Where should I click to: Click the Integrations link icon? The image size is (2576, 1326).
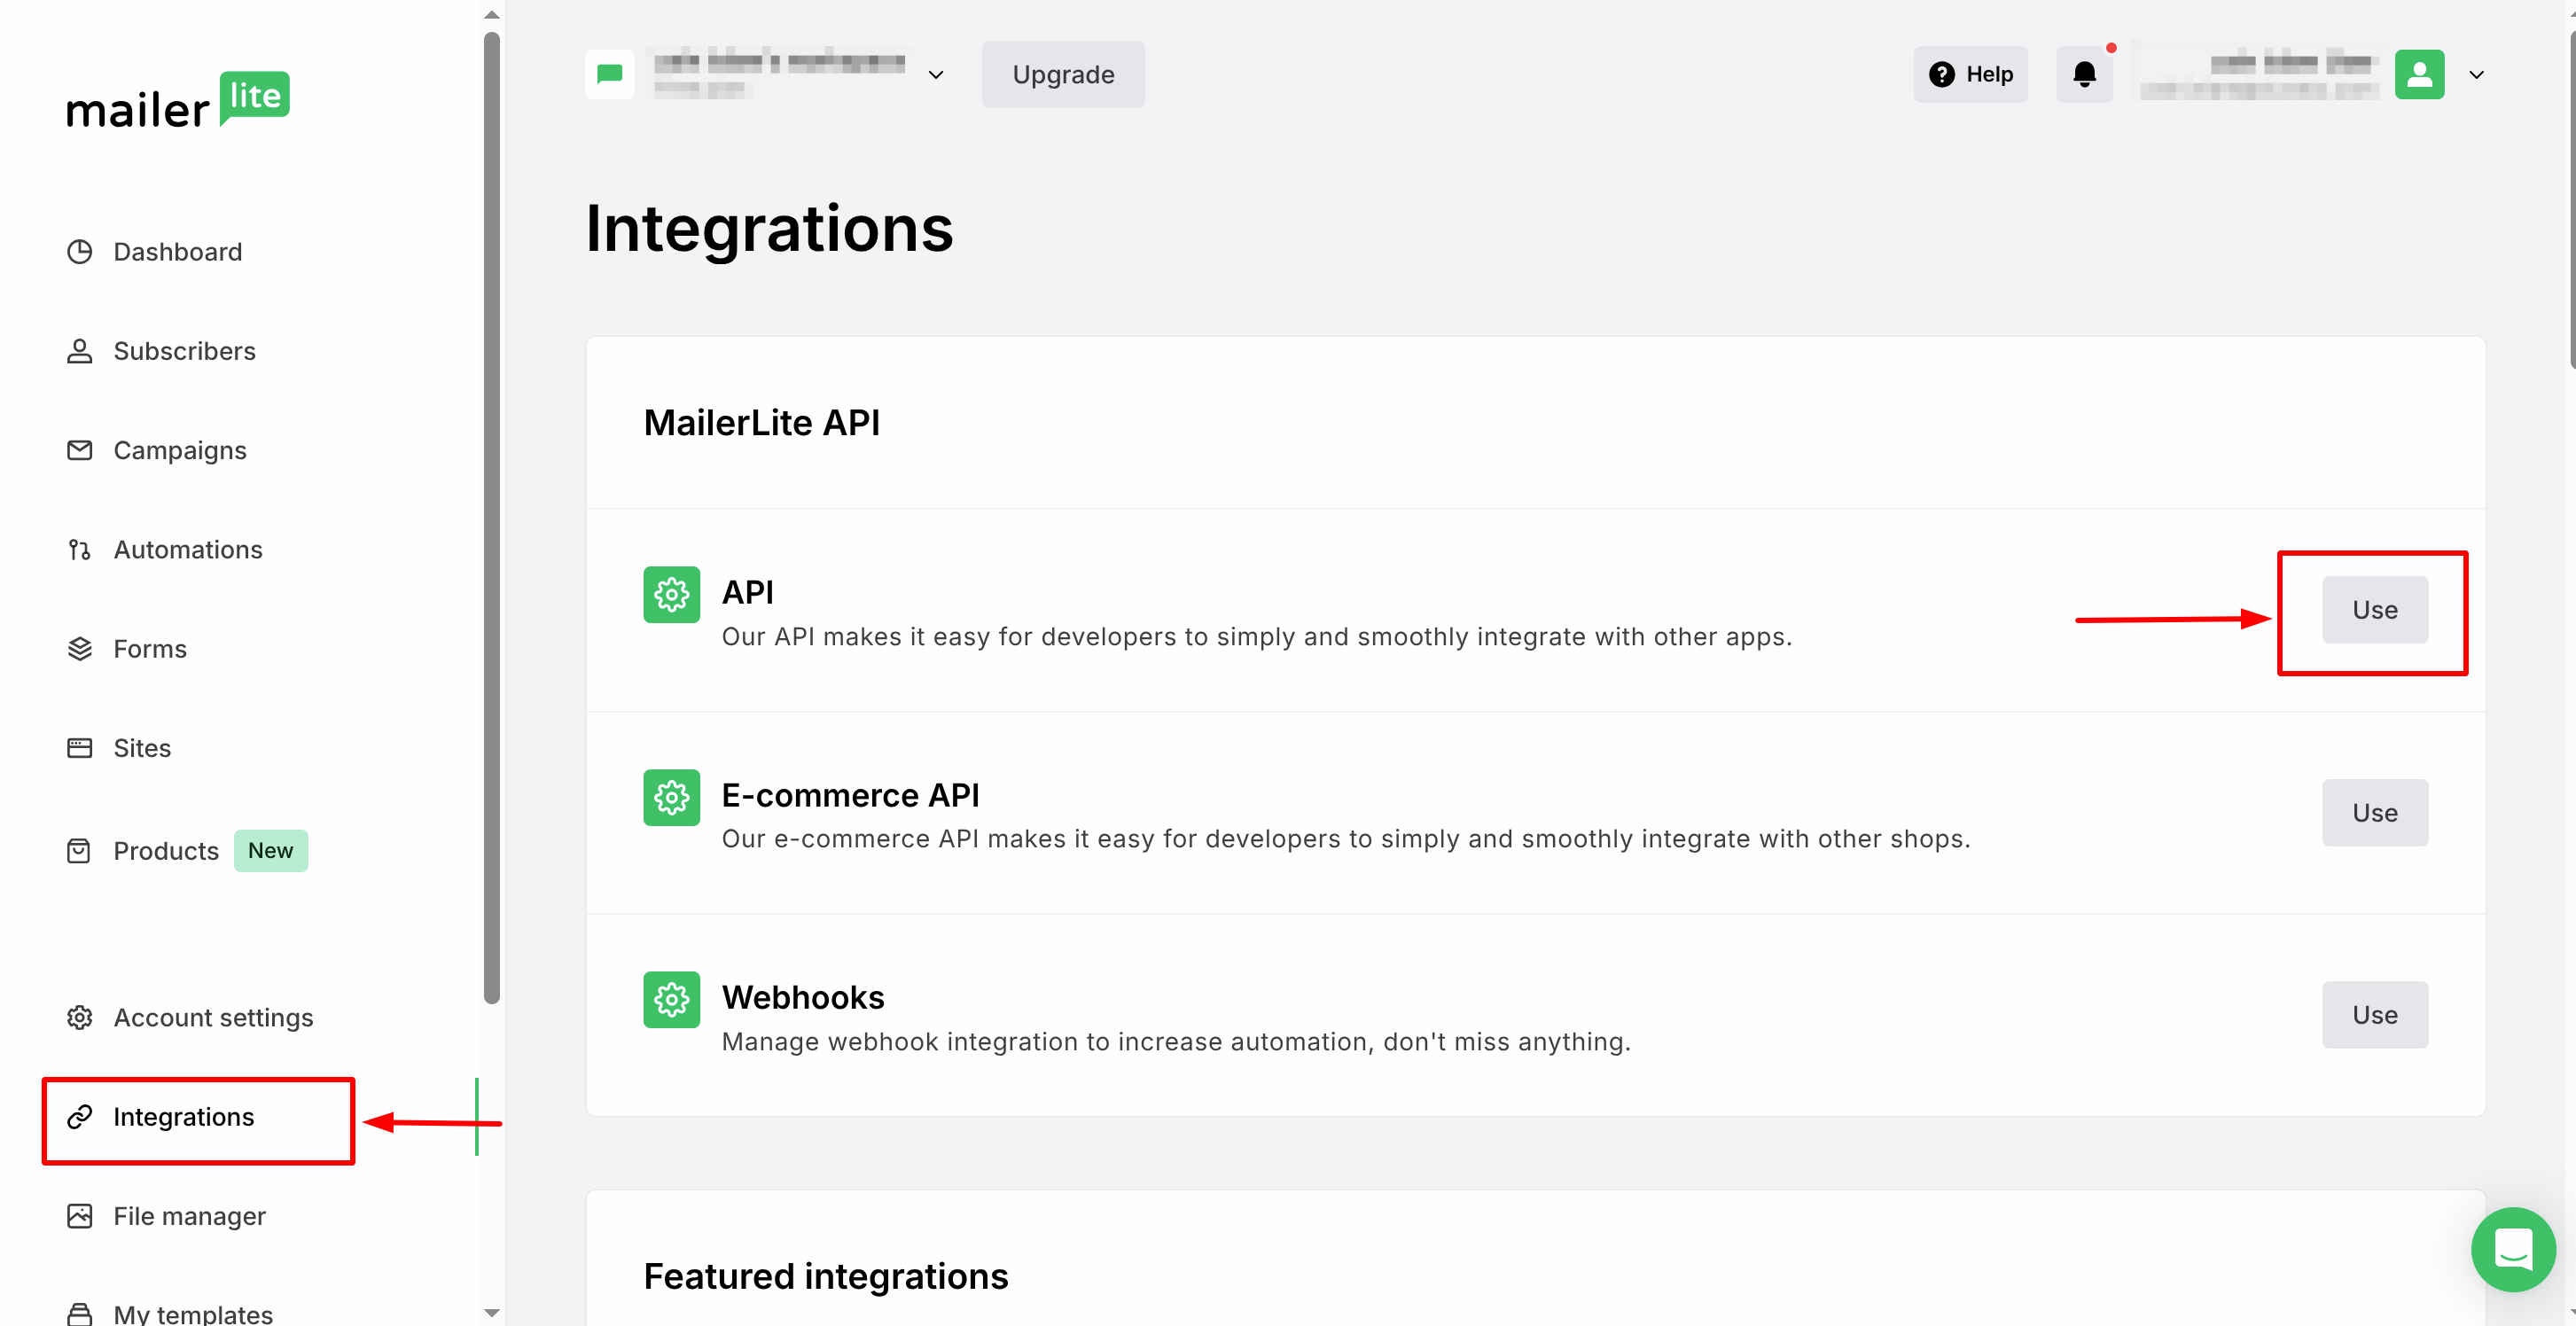[x=80, y=1117]
